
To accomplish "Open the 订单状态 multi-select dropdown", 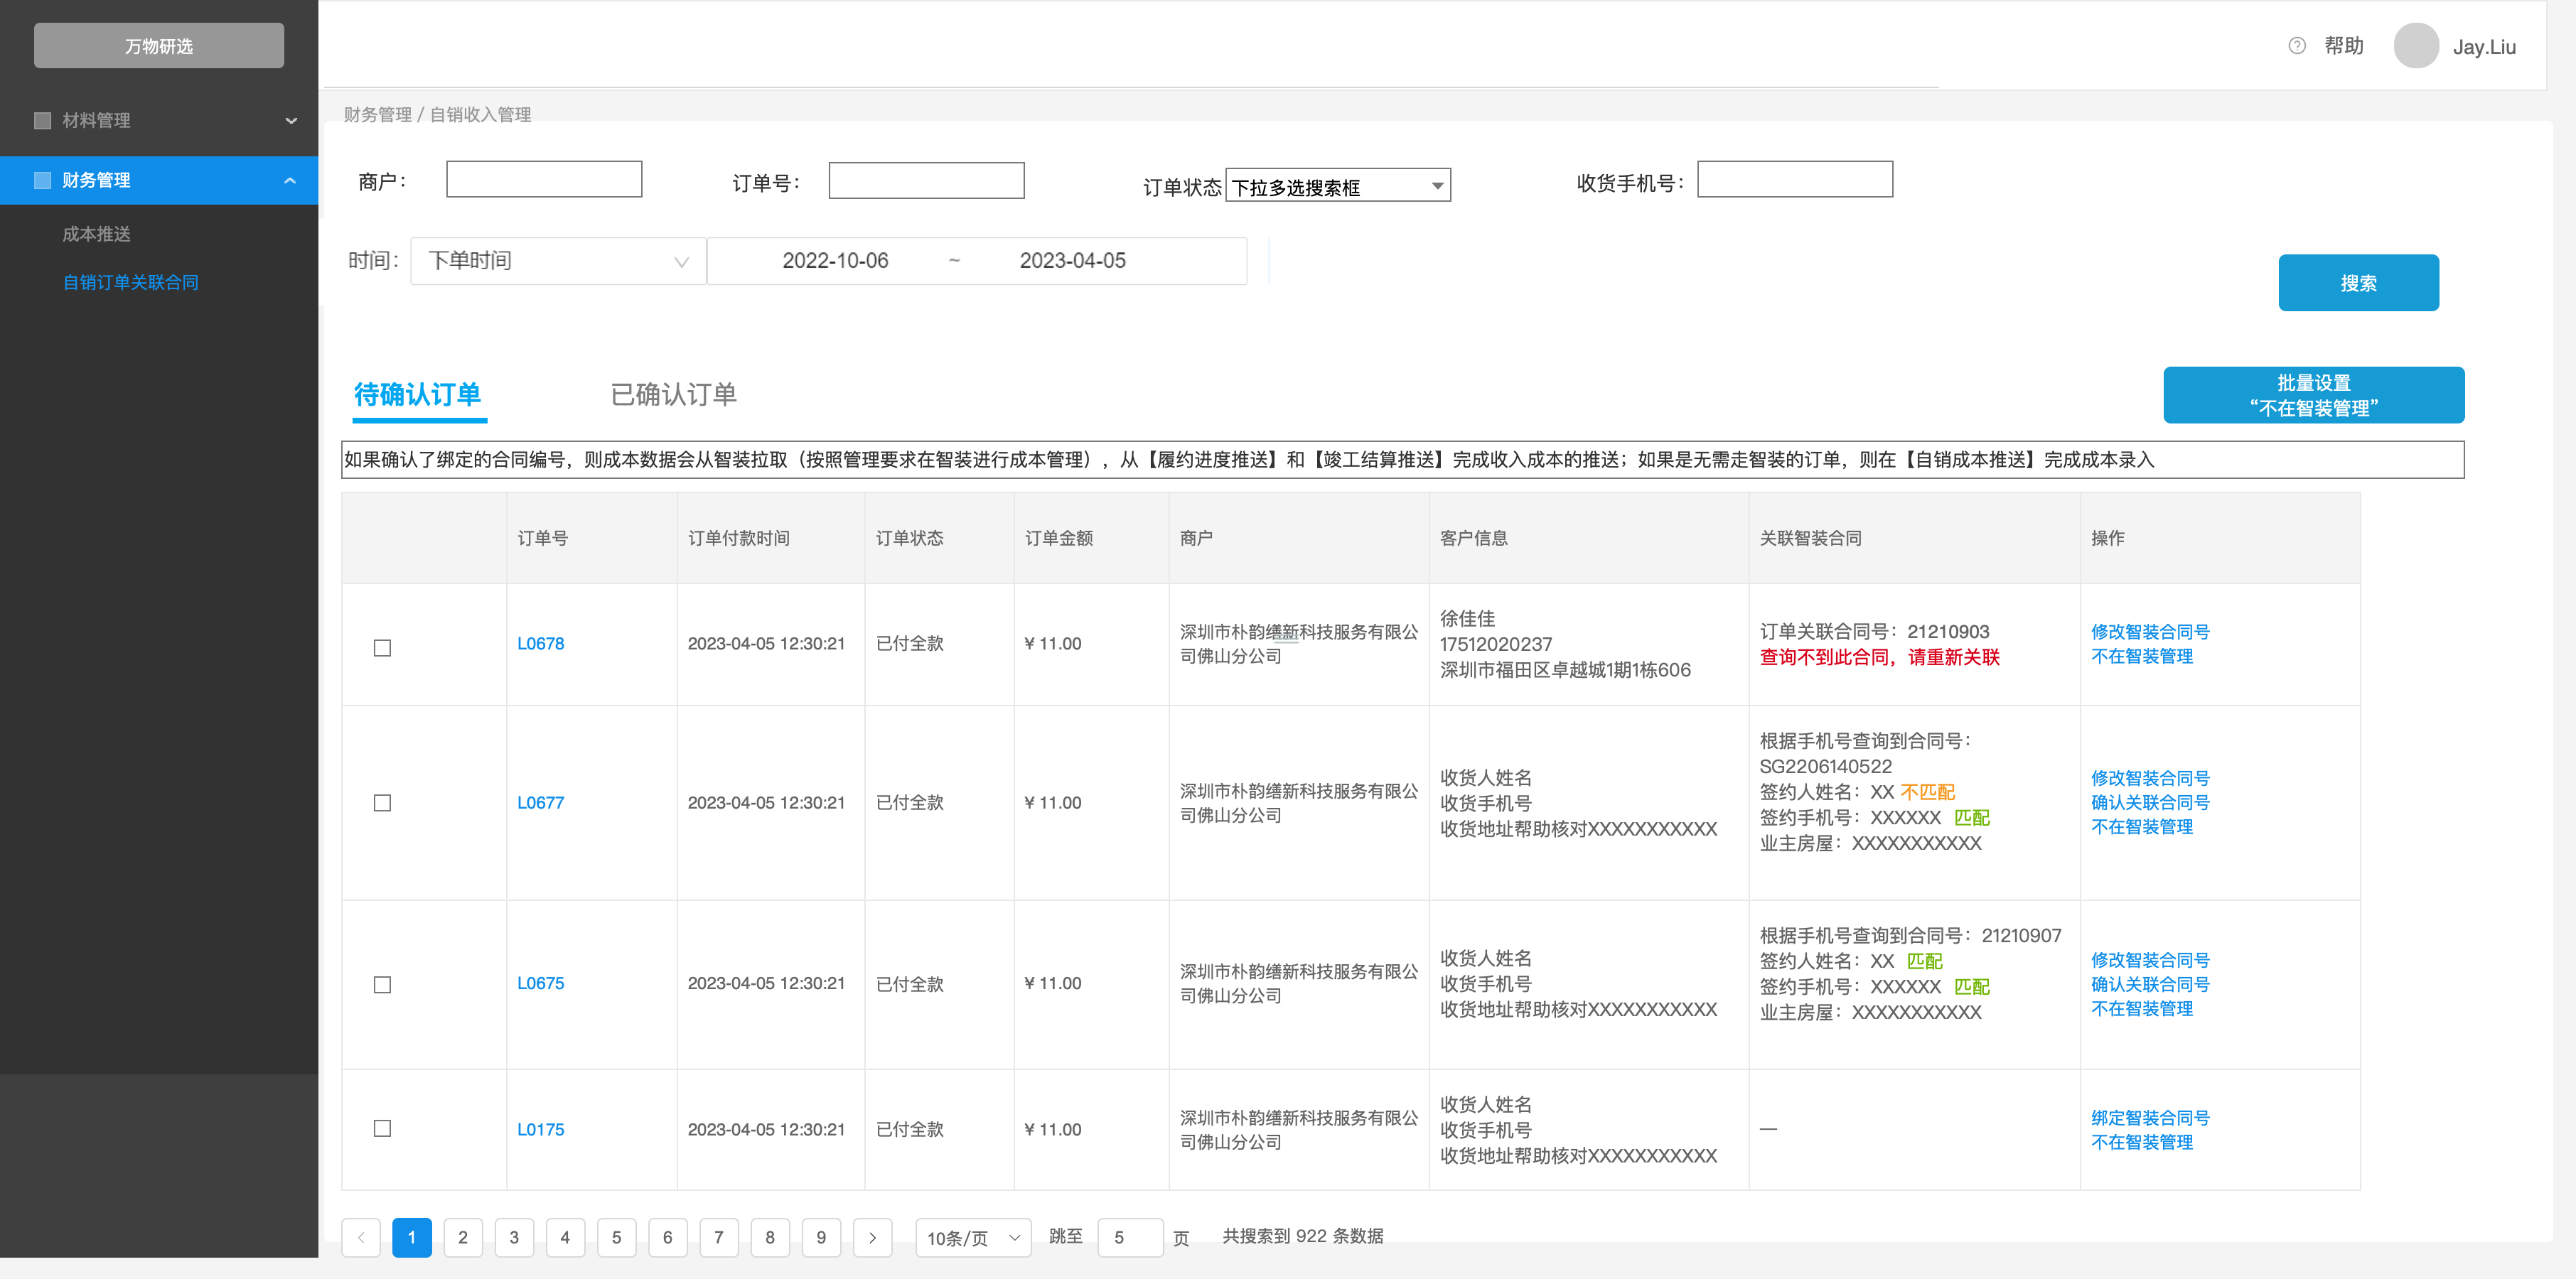I will tap(1337, 186).
